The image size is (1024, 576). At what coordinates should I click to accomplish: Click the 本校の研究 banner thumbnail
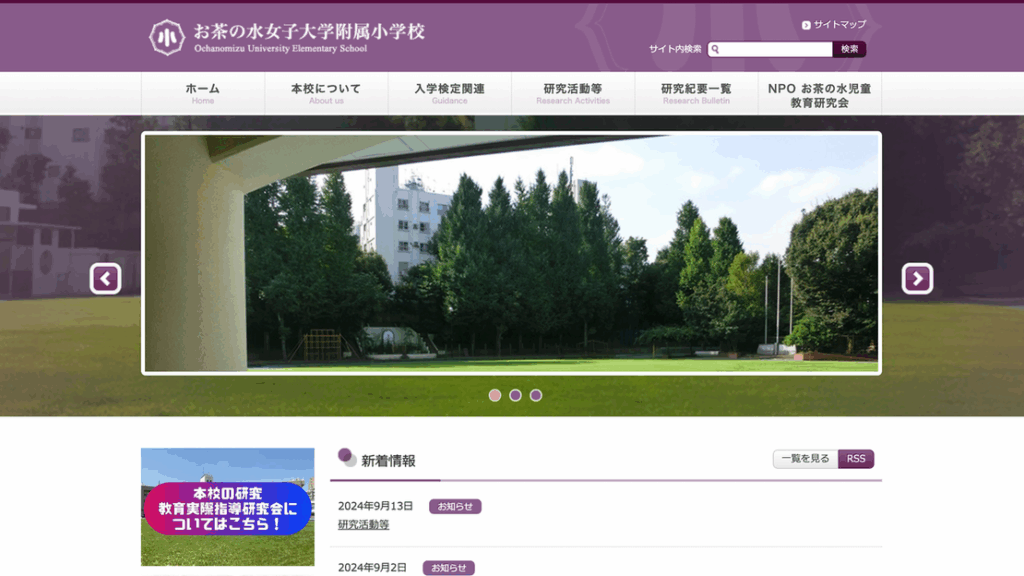tap(227, 507)
